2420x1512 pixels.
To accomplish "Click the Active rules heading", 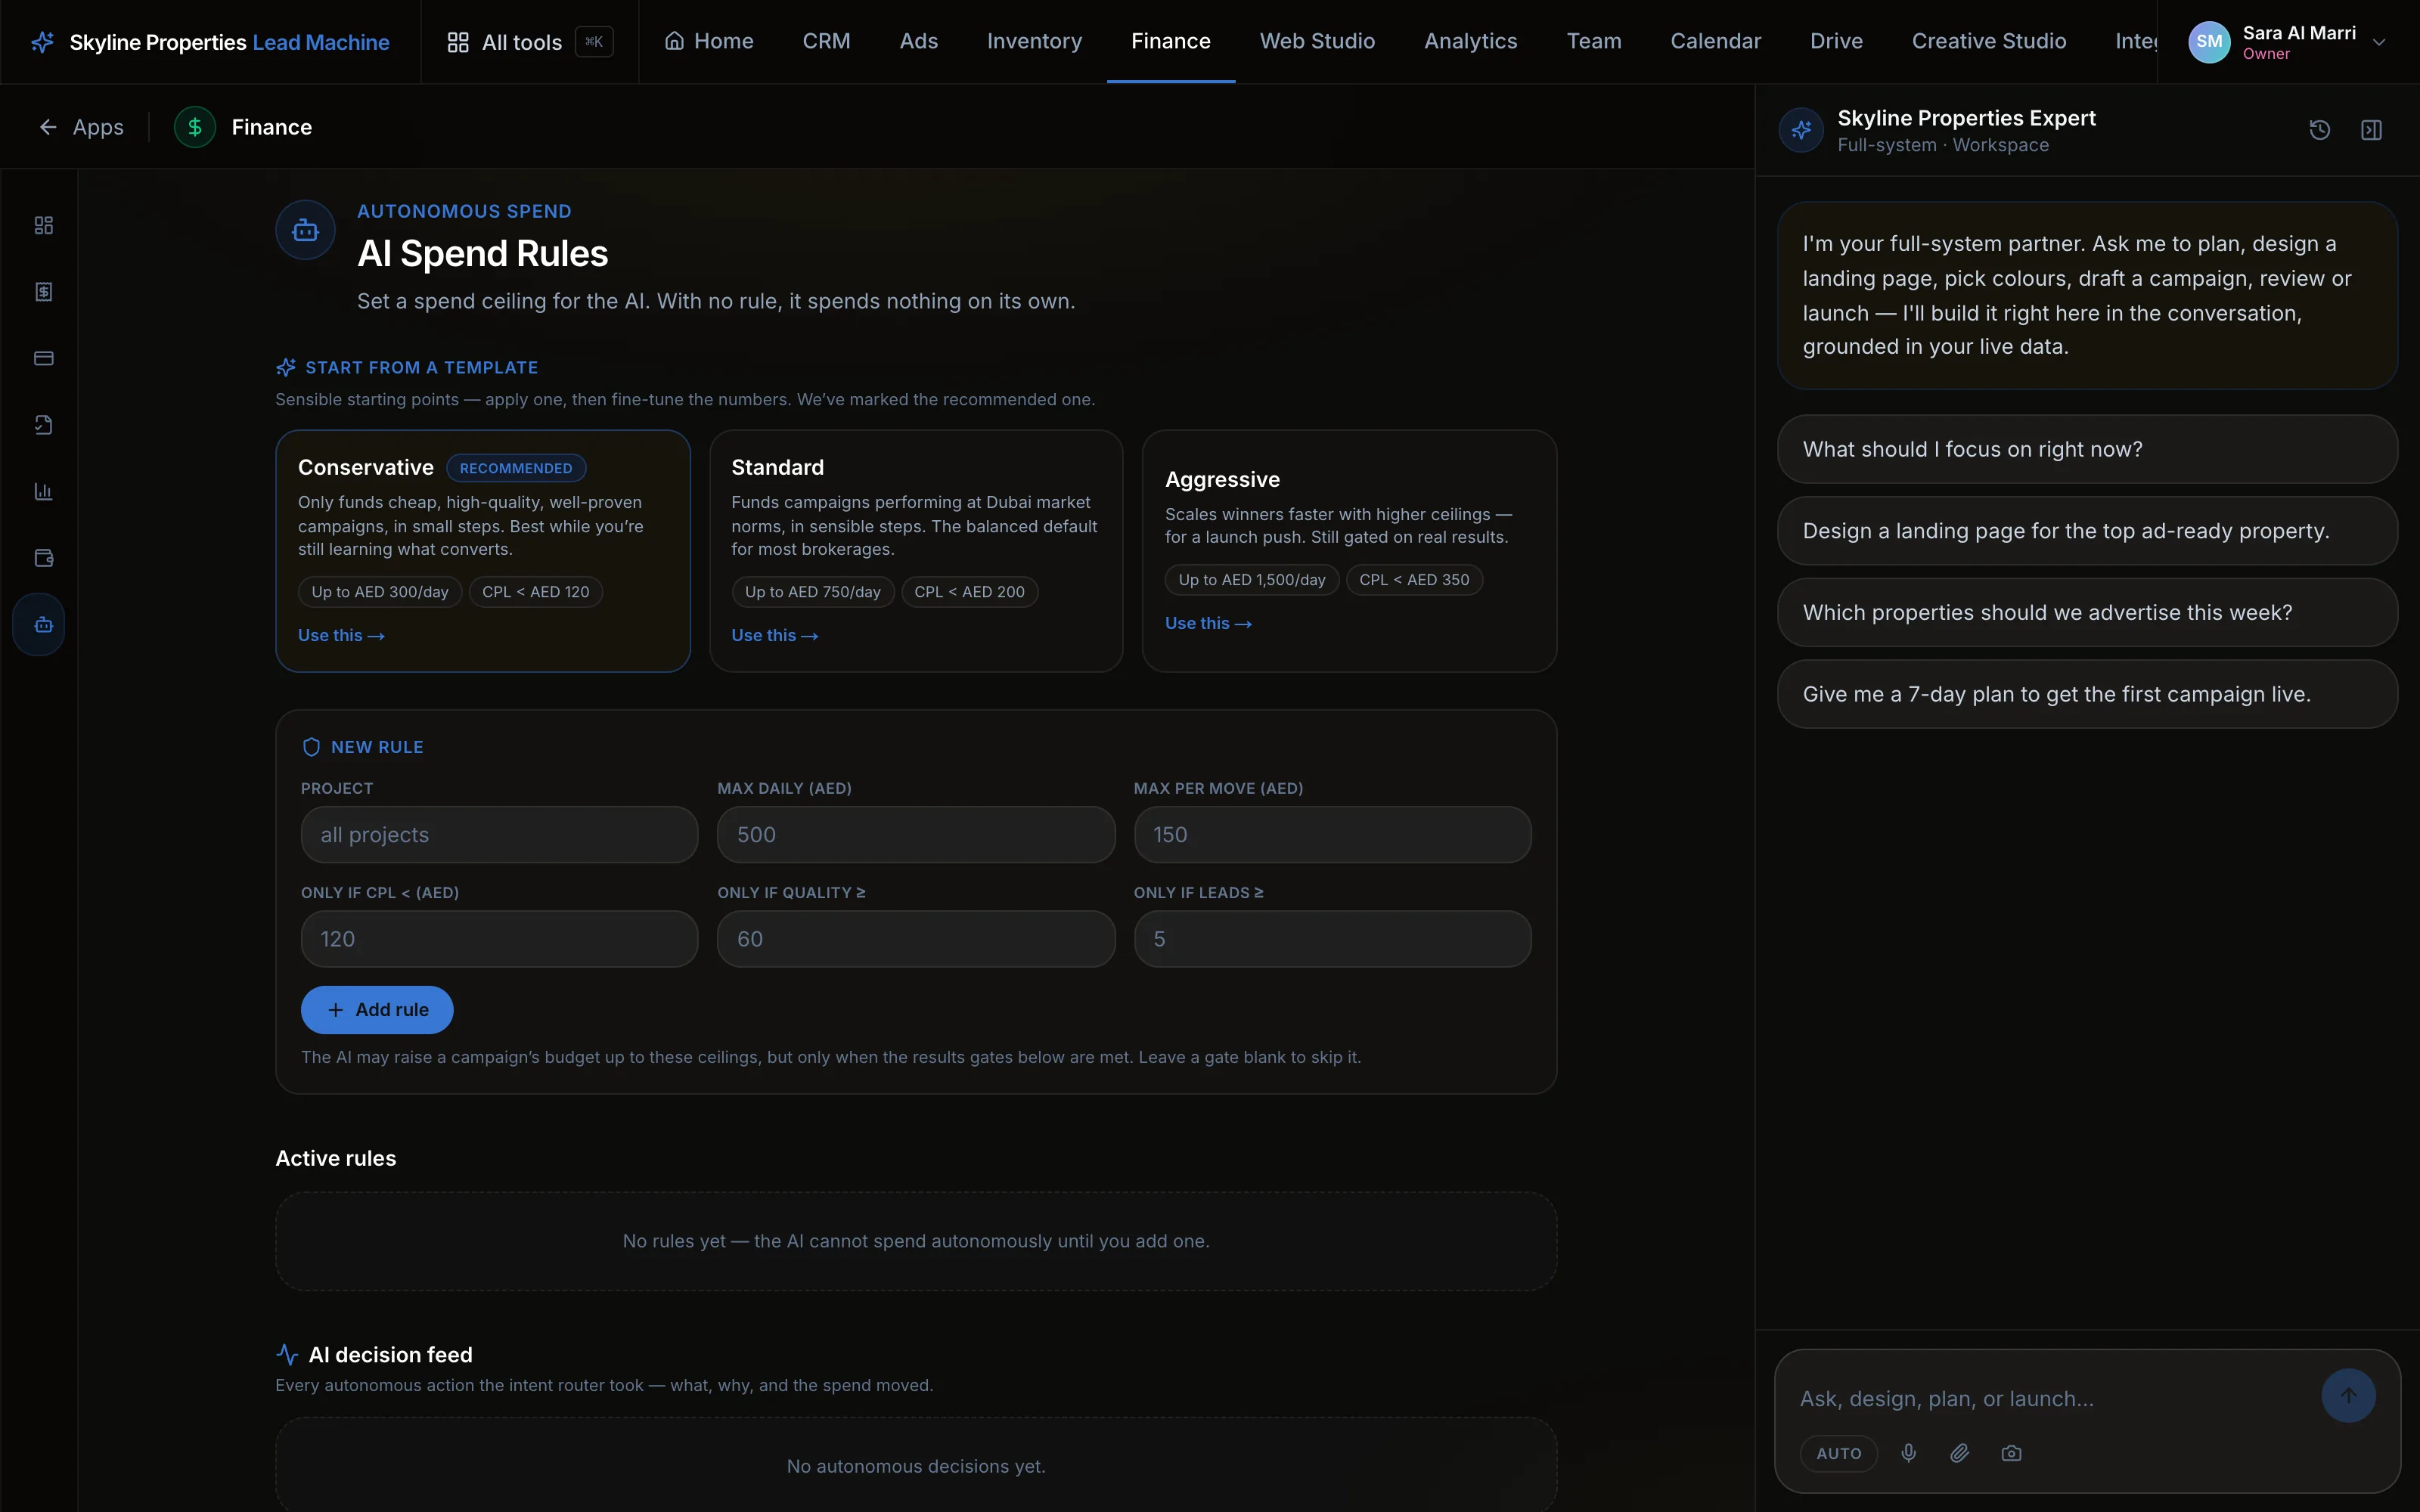I will (x=336, y=1158).
